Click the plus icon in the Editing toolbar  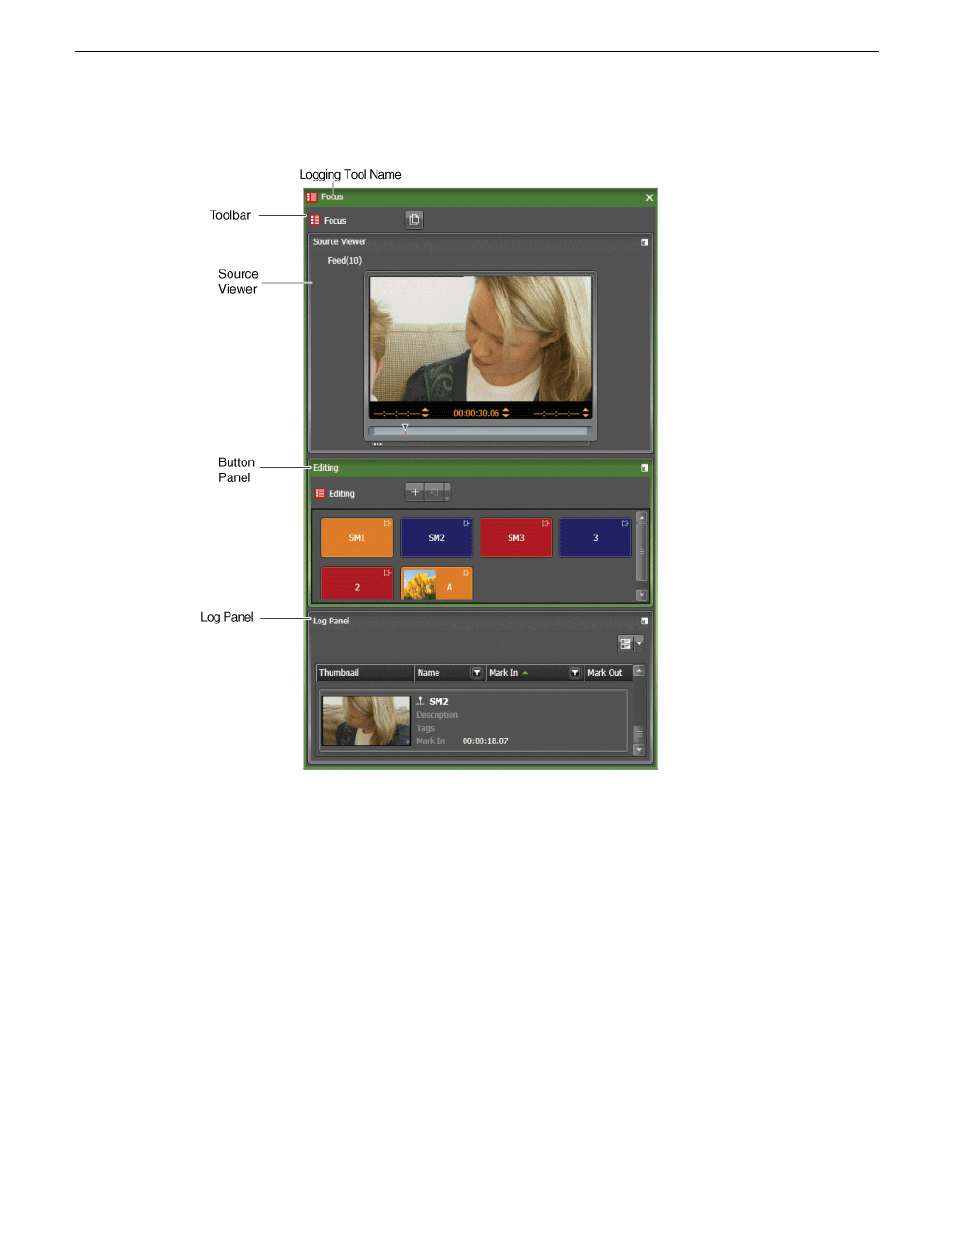click(416, 492)
